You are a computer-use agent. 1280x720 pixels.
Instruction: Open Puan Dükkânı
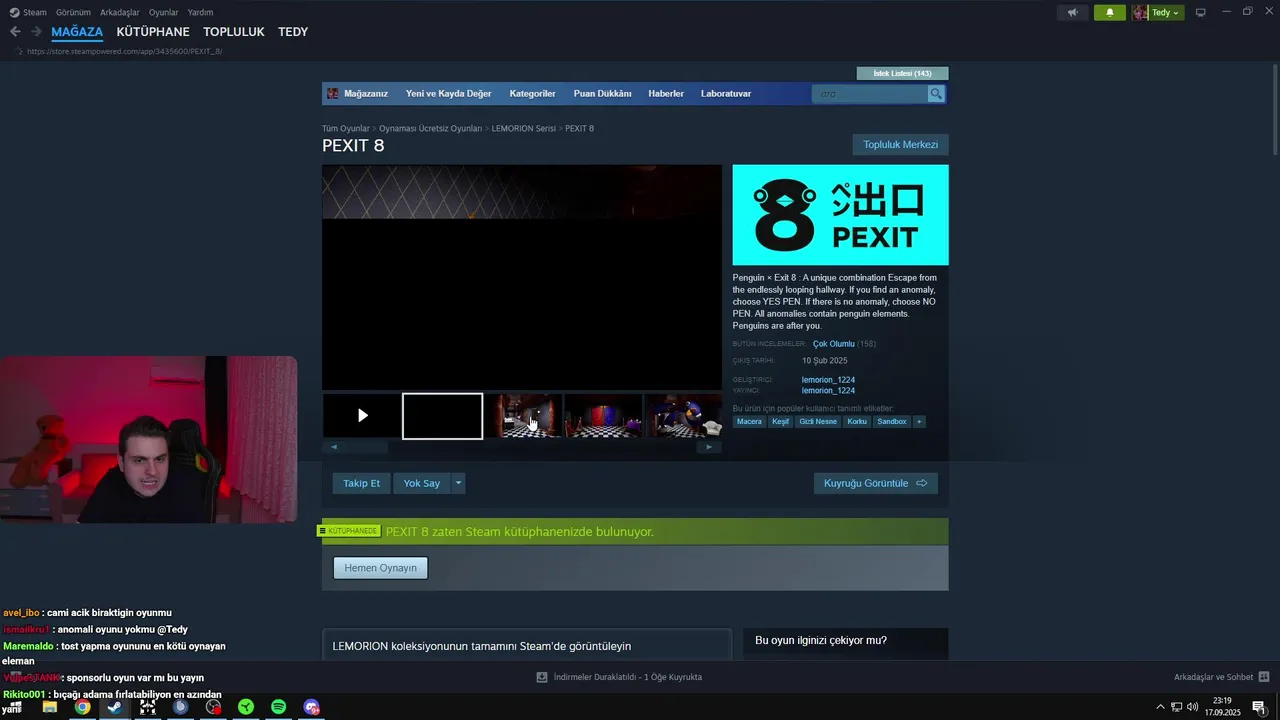602,94
